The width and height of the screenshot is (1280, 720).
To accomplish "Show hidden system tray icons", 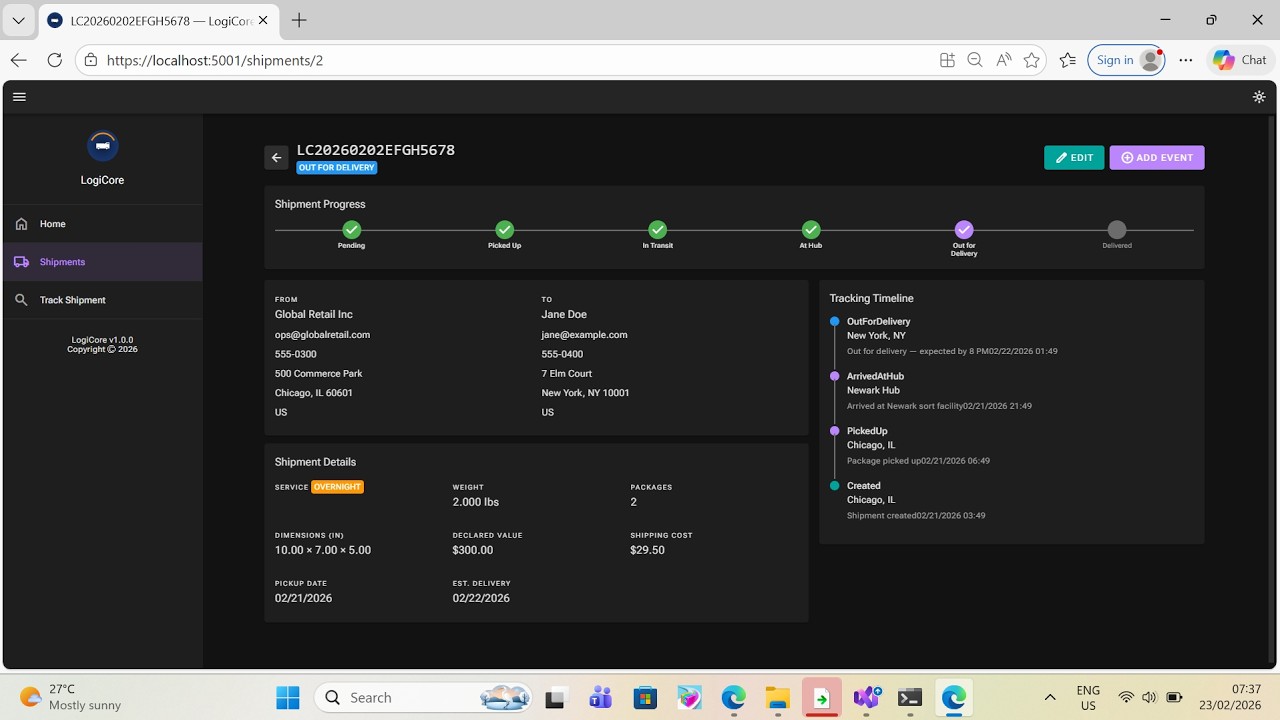I will coord(1050,697).
